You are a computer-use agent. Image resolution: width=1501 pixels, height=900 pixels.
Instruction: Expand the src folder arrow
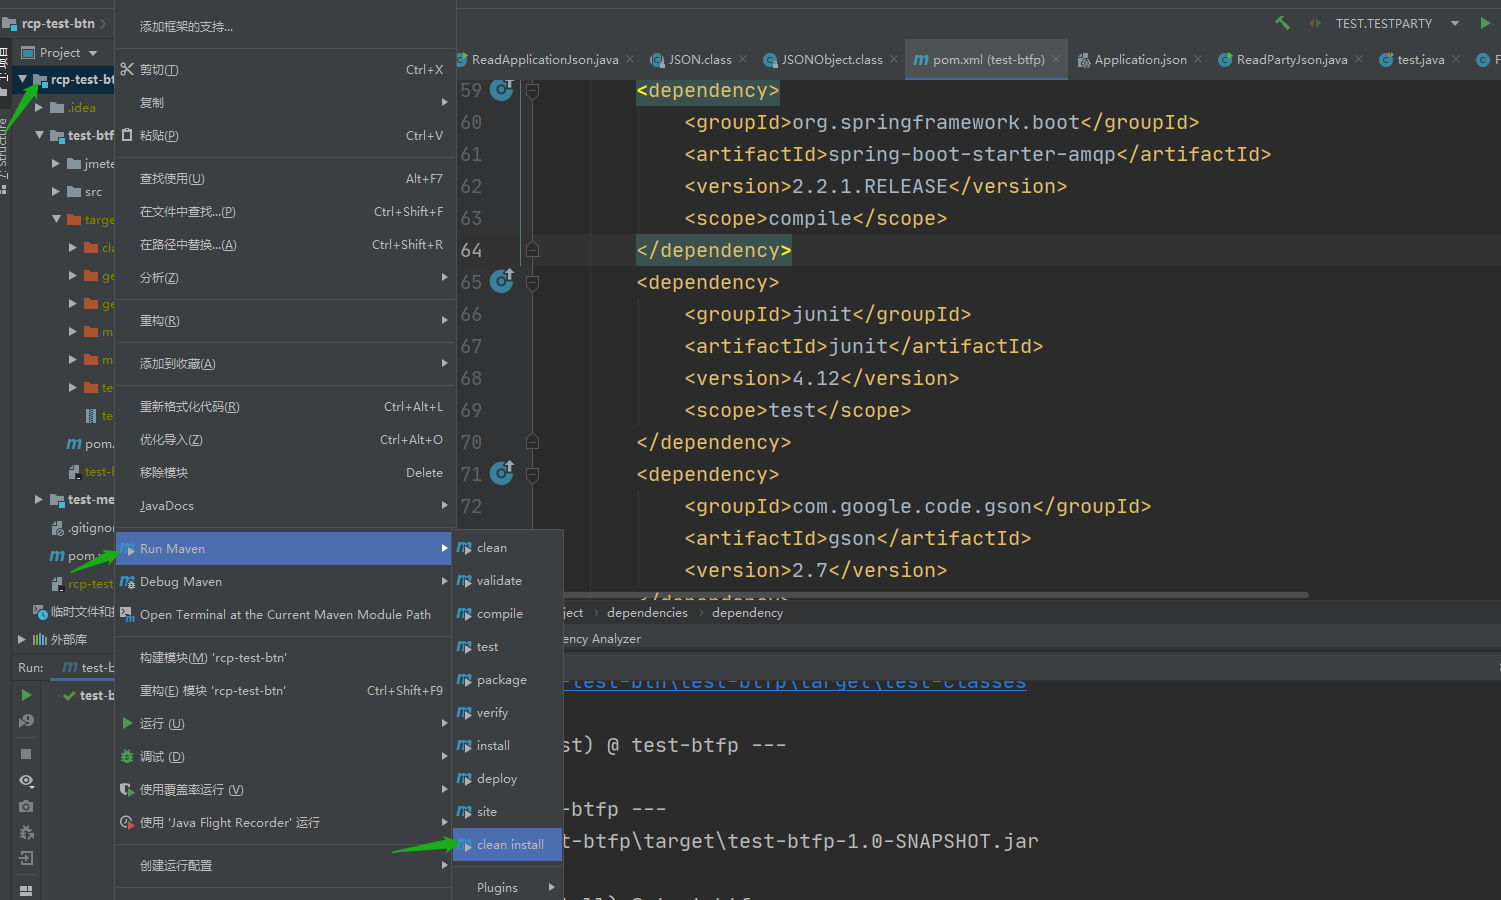tap(56, 191)
